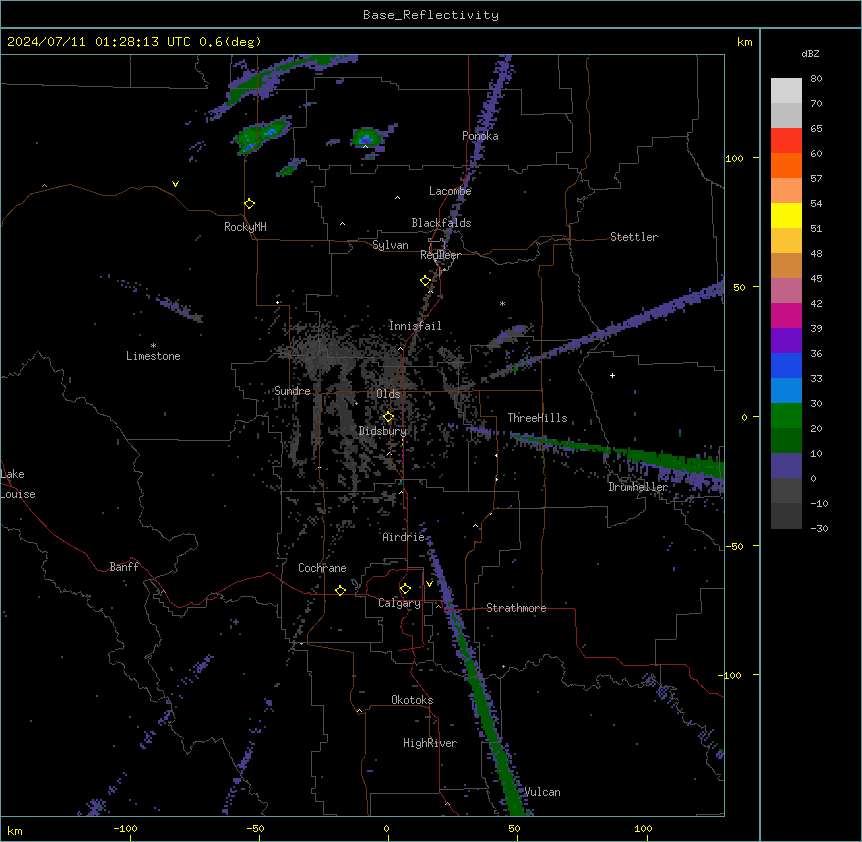Viewport: 862px width, 842px height.
Task: Click the yellow diamond marker above Calgary
Action: pyautogui.click(x=405, y=589)
